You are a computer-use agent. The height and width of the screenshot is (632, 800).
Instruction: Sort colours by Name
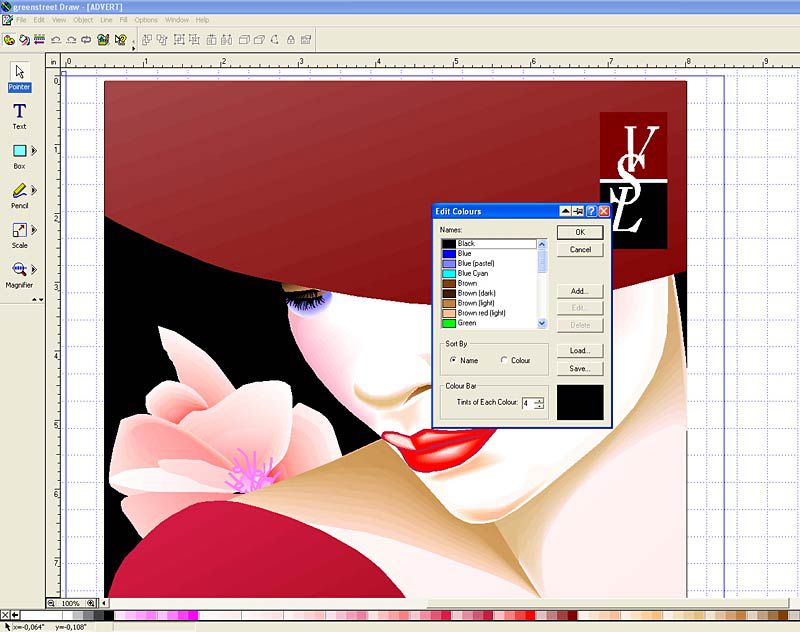coord(453,360)
